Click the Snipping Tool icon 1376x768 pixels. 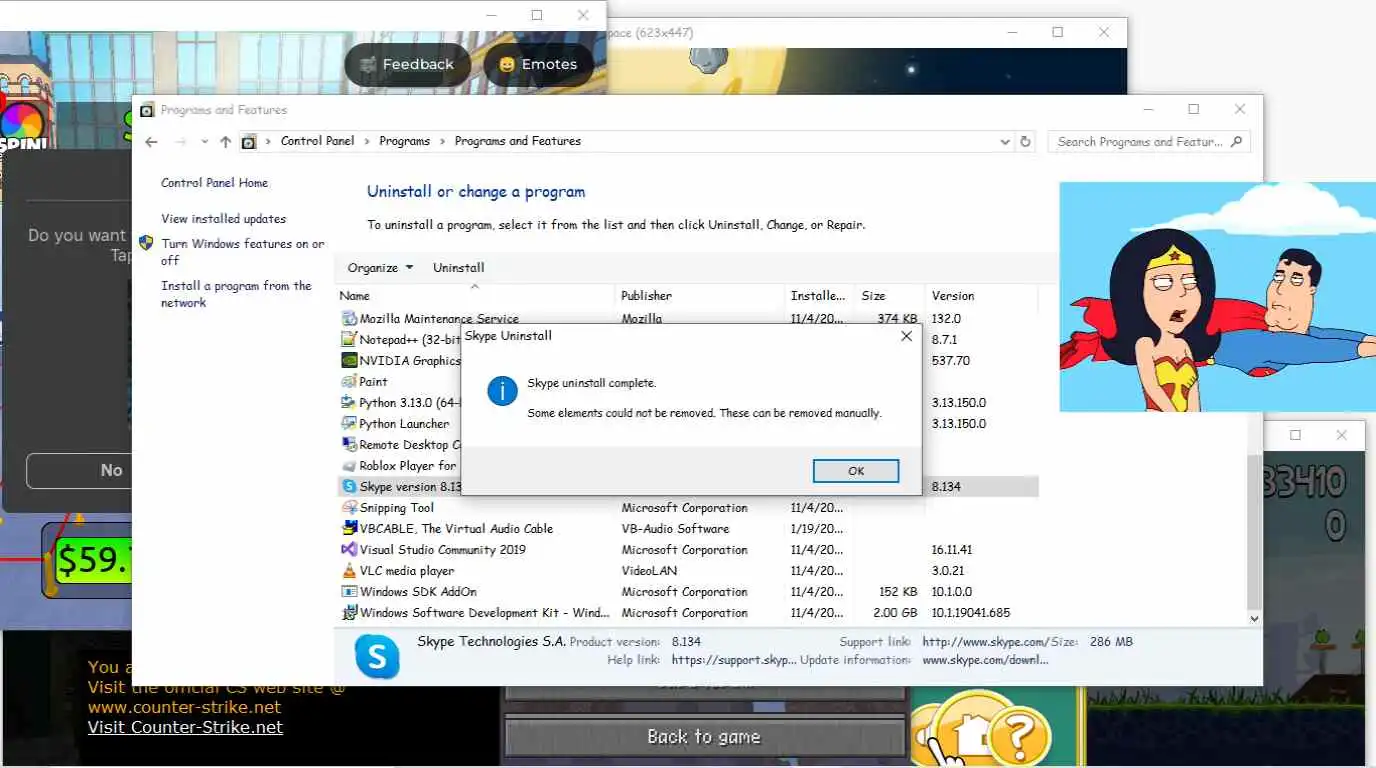click(x=349, y=508)
